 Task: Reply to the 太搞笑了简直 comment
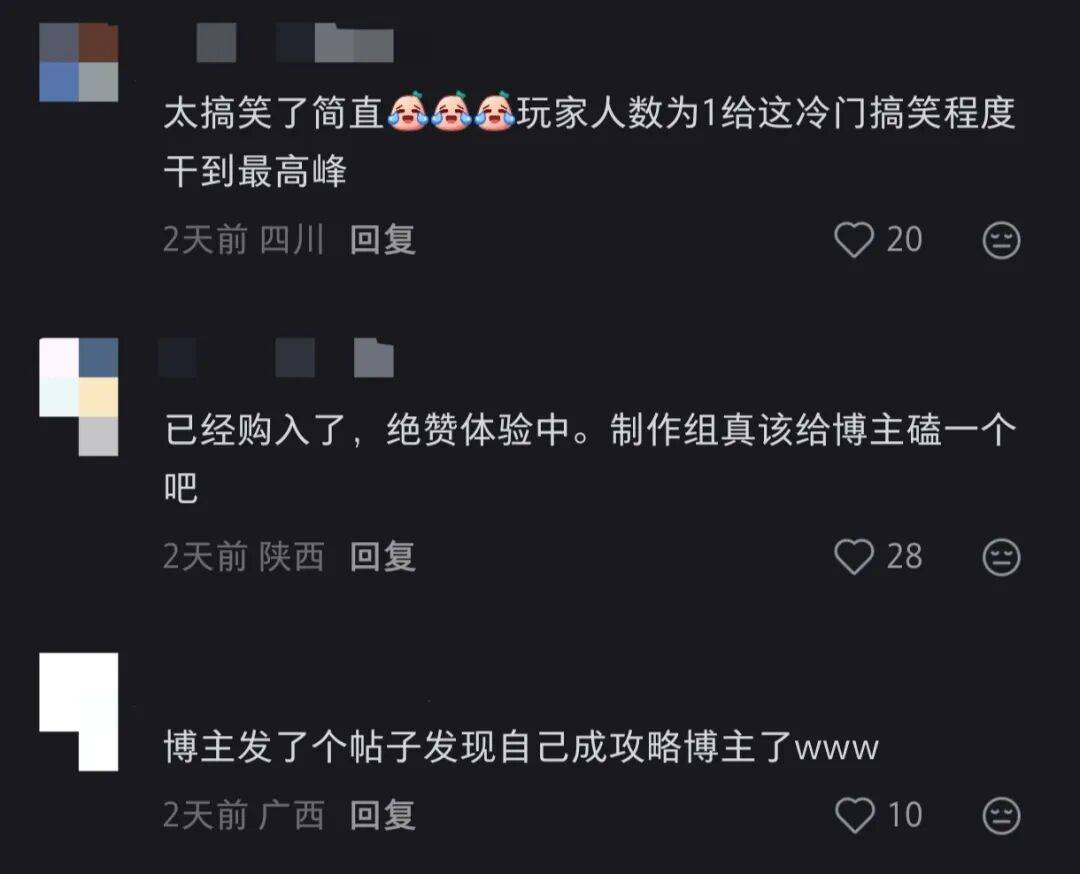pyautogui.click(x=382, y=240)
